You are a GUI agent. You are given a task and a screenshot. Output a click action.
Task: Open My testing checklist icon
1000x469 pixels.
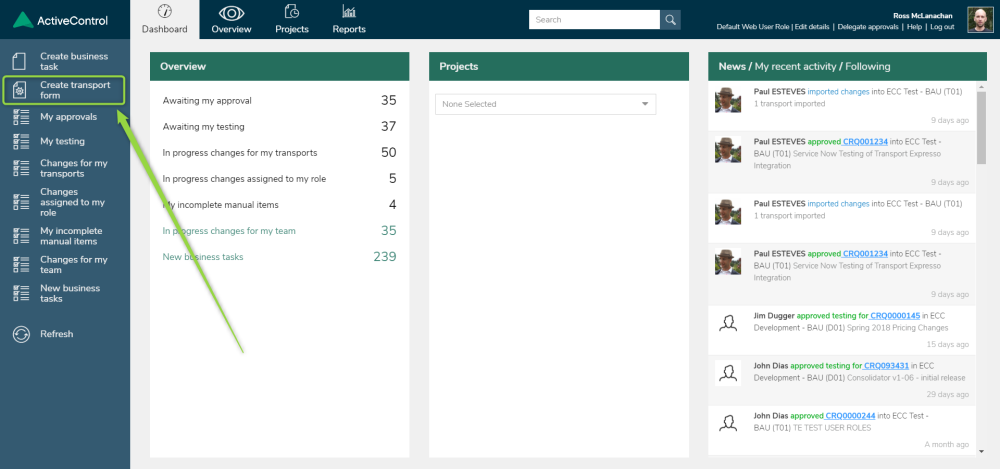[x=21, y=141]
